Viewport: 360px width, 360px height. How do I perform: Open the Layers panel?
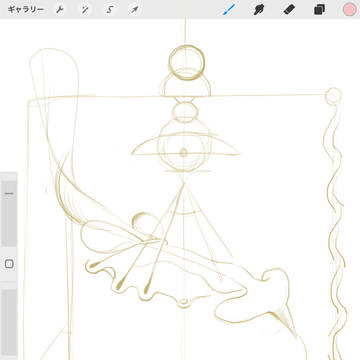click(x=319, y=10)
